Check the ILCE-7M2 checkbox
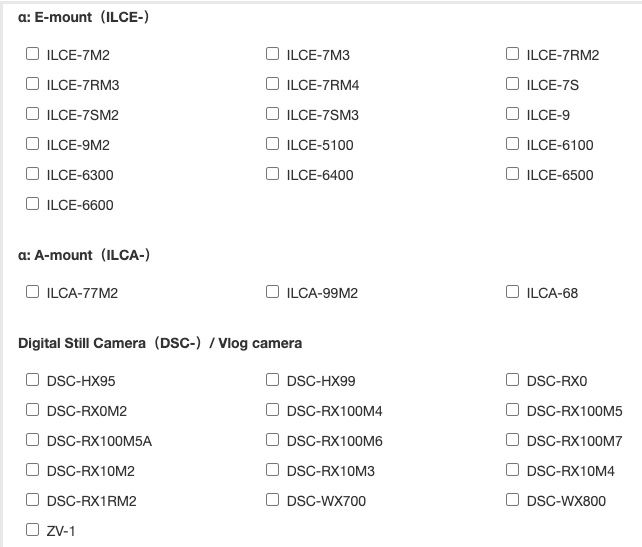The width and height of the screenshot is (642, 547). 33,54
